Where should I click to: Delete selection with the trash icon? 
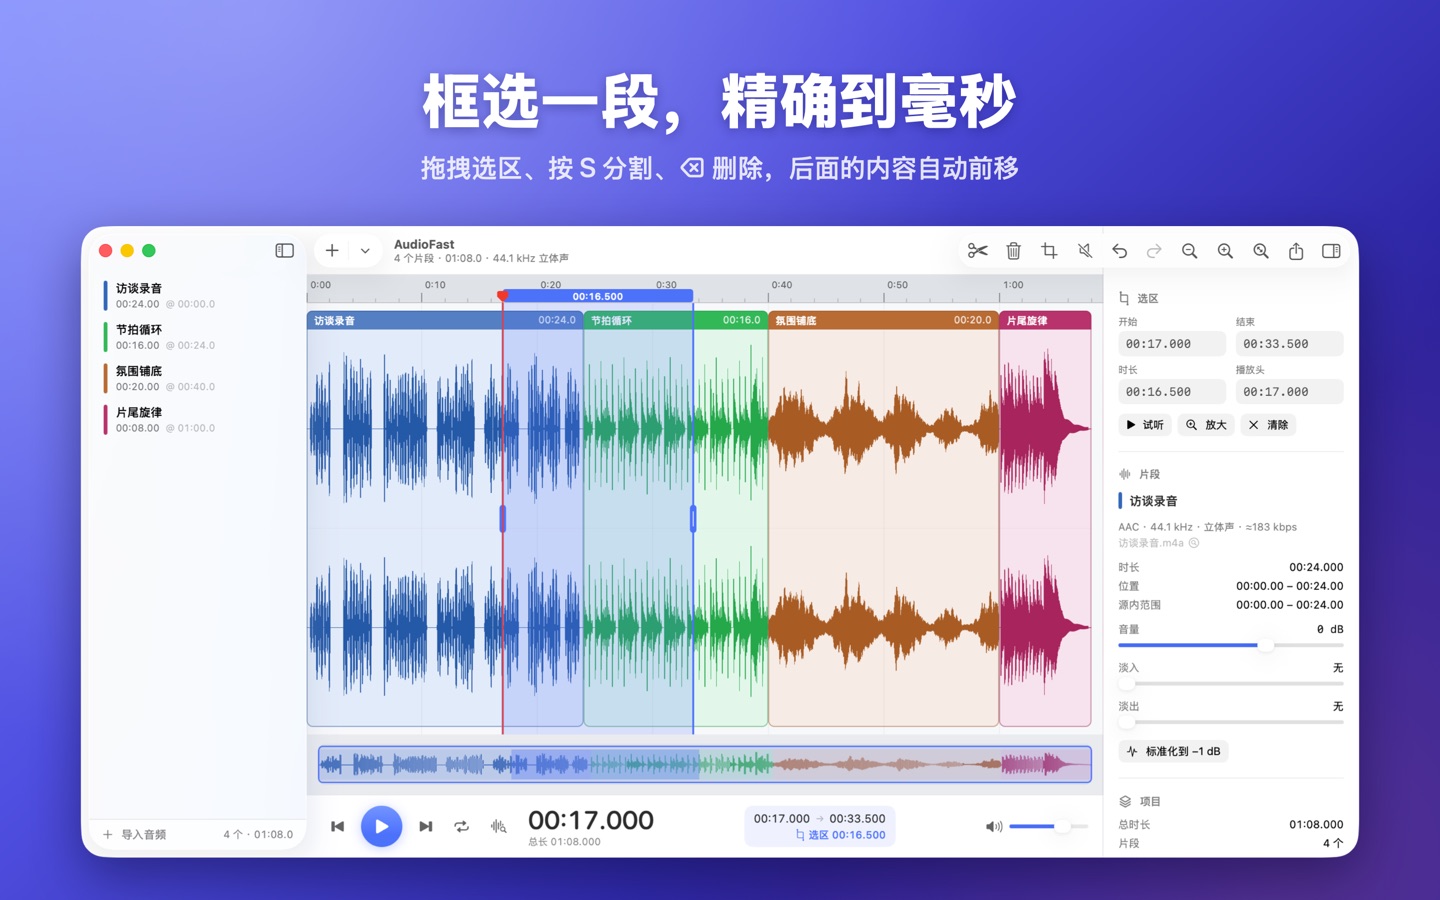tap(1013, 251)
